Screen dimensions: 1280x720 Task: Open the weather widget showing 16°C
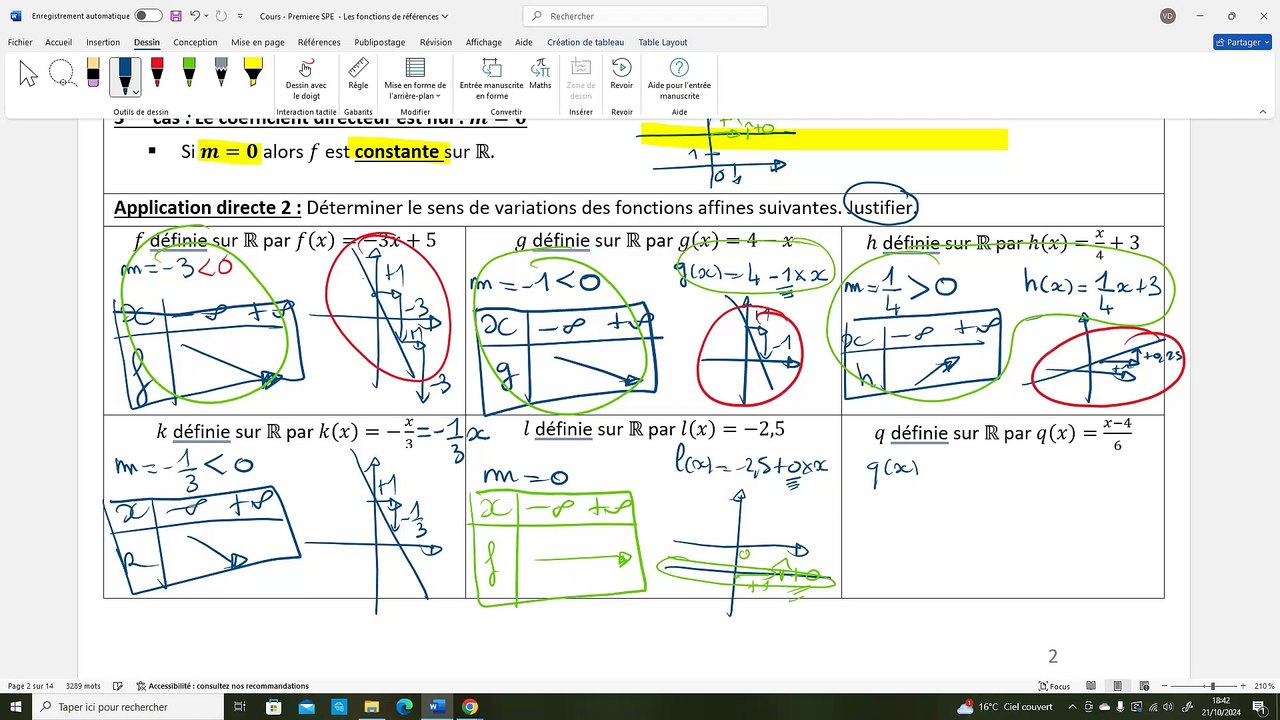point(1003,707)
